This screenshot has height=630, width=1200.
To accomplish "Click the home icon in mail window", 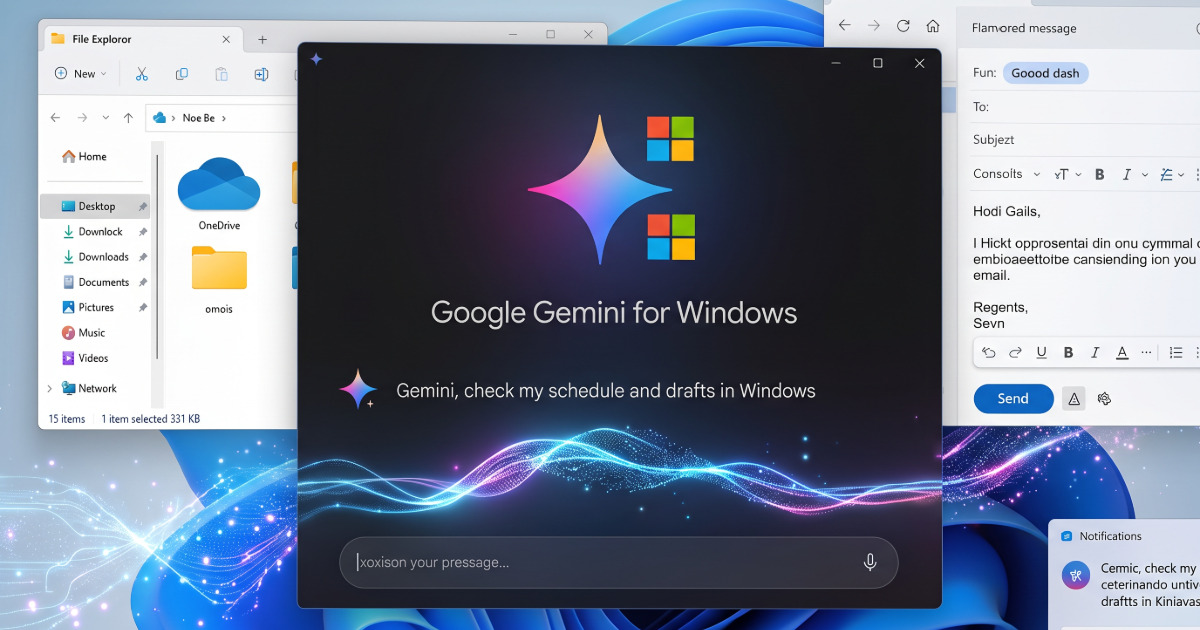I will coord(933,26).
